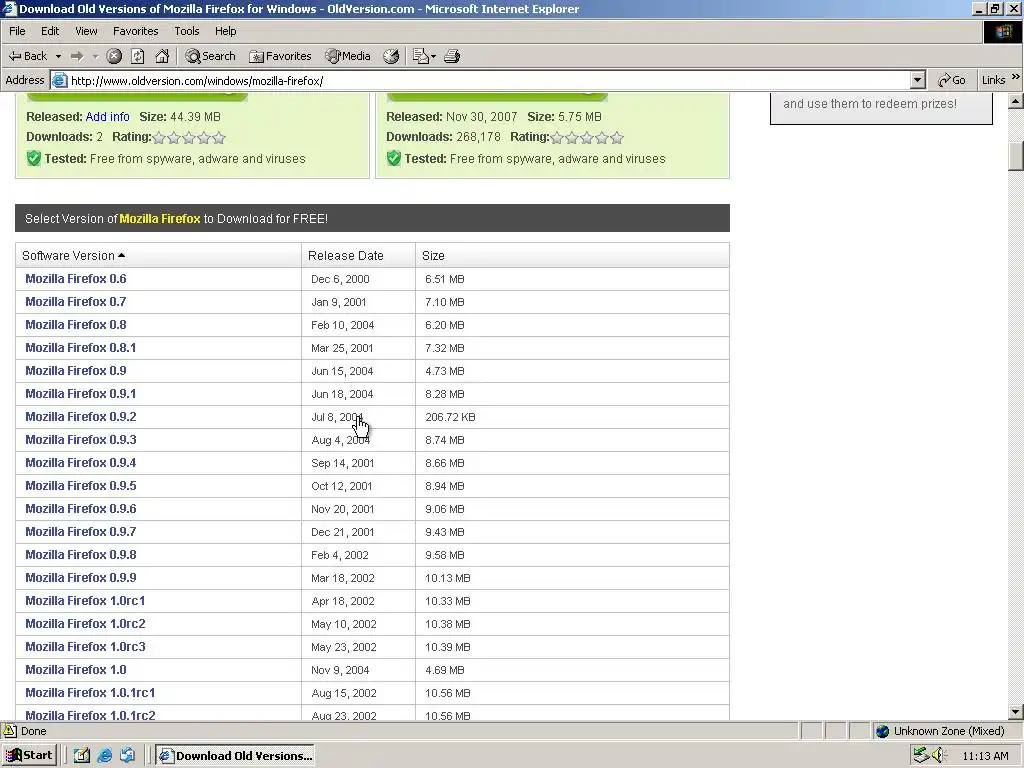The height and width of the screenshot is (768, 1024).
Task: Click the Add info link
Action: coord(108,117)
